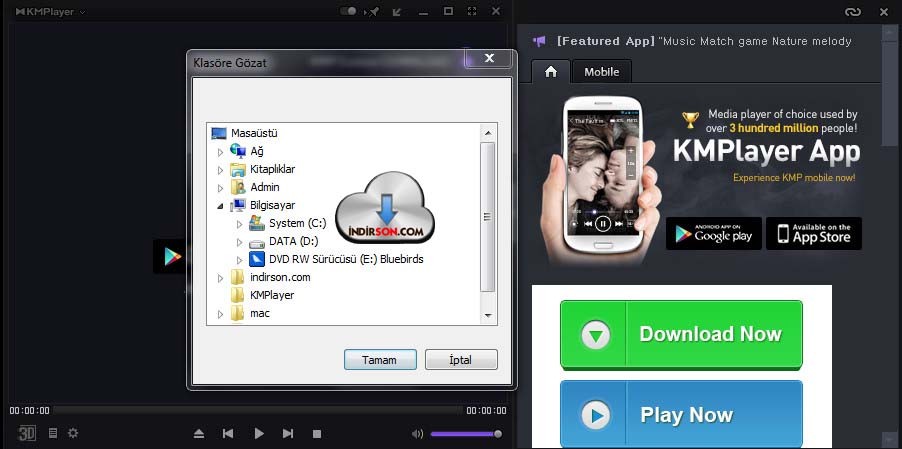This screenshot has height=449, width=902.
Task: Start playback with the Play button
Action: click(259, 433)
